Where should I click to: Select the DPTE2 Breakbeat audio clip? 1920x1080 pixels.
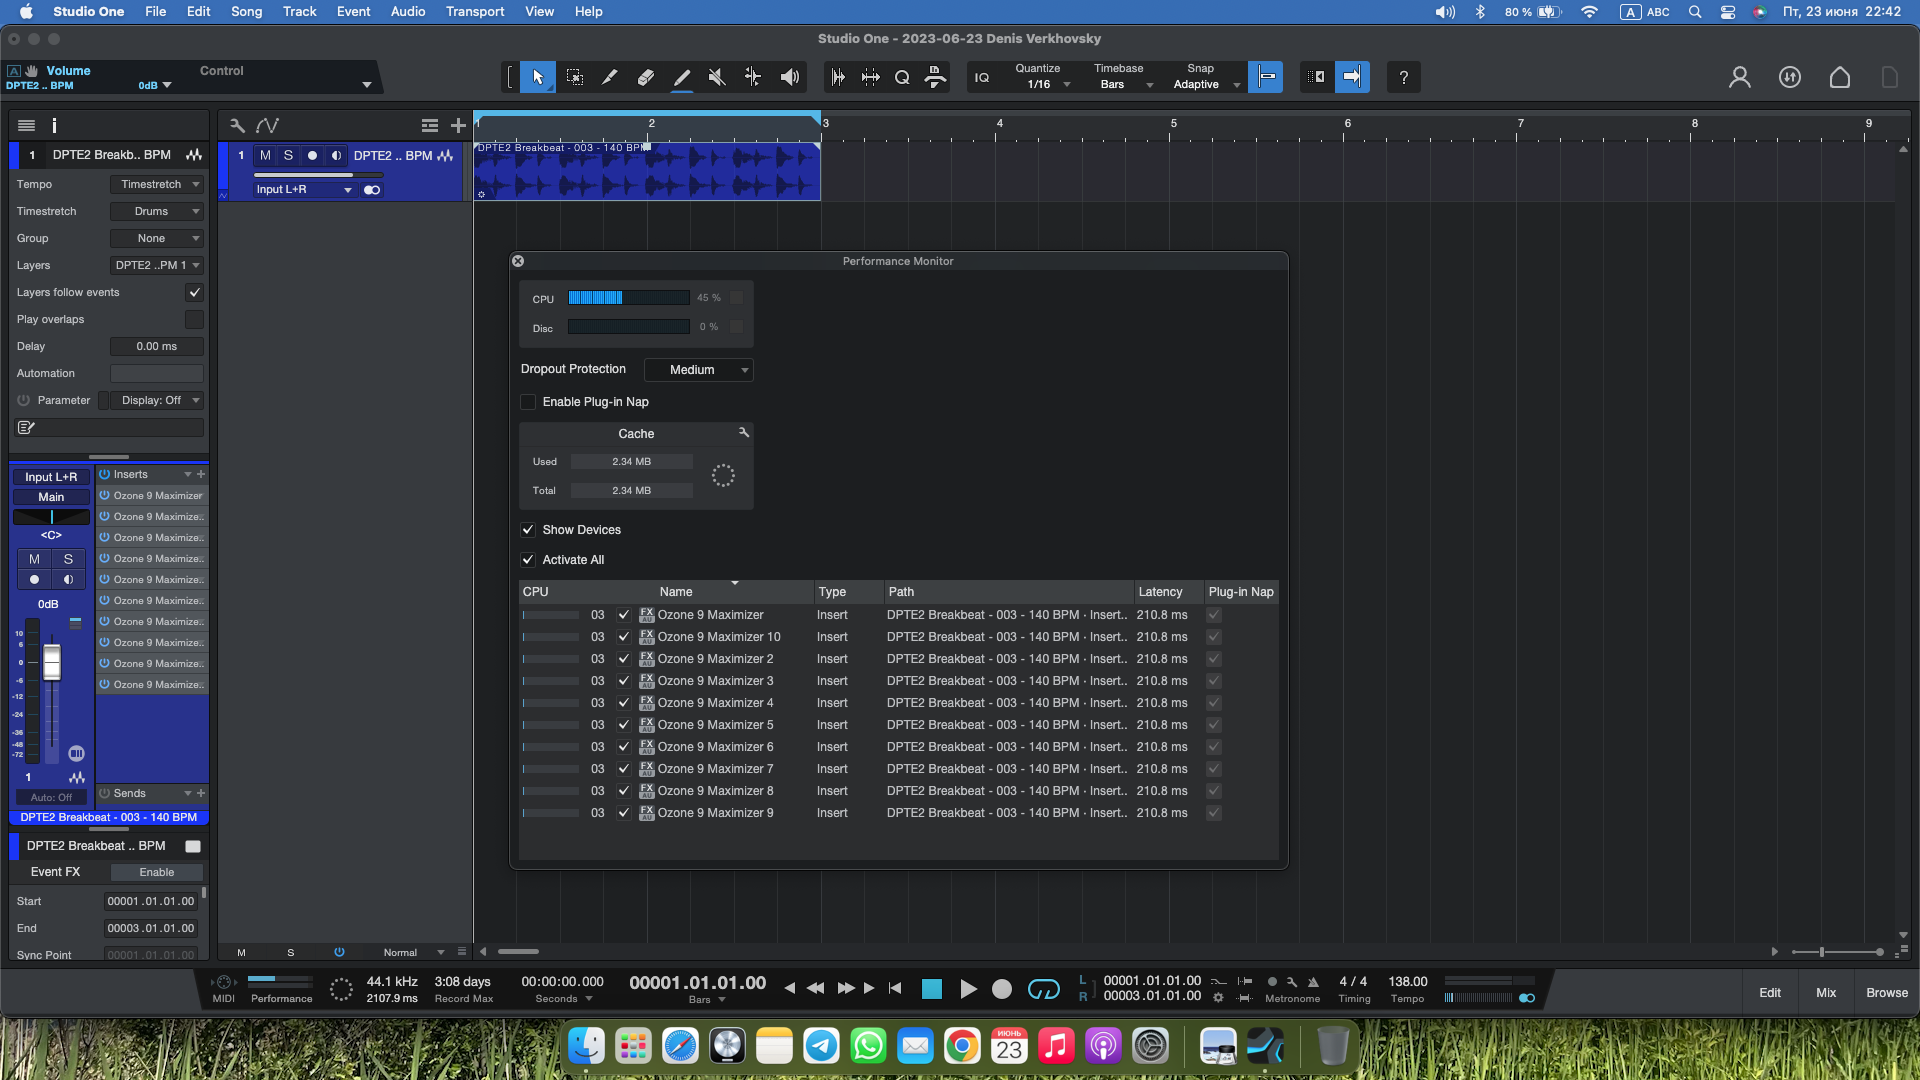(647, 171)
